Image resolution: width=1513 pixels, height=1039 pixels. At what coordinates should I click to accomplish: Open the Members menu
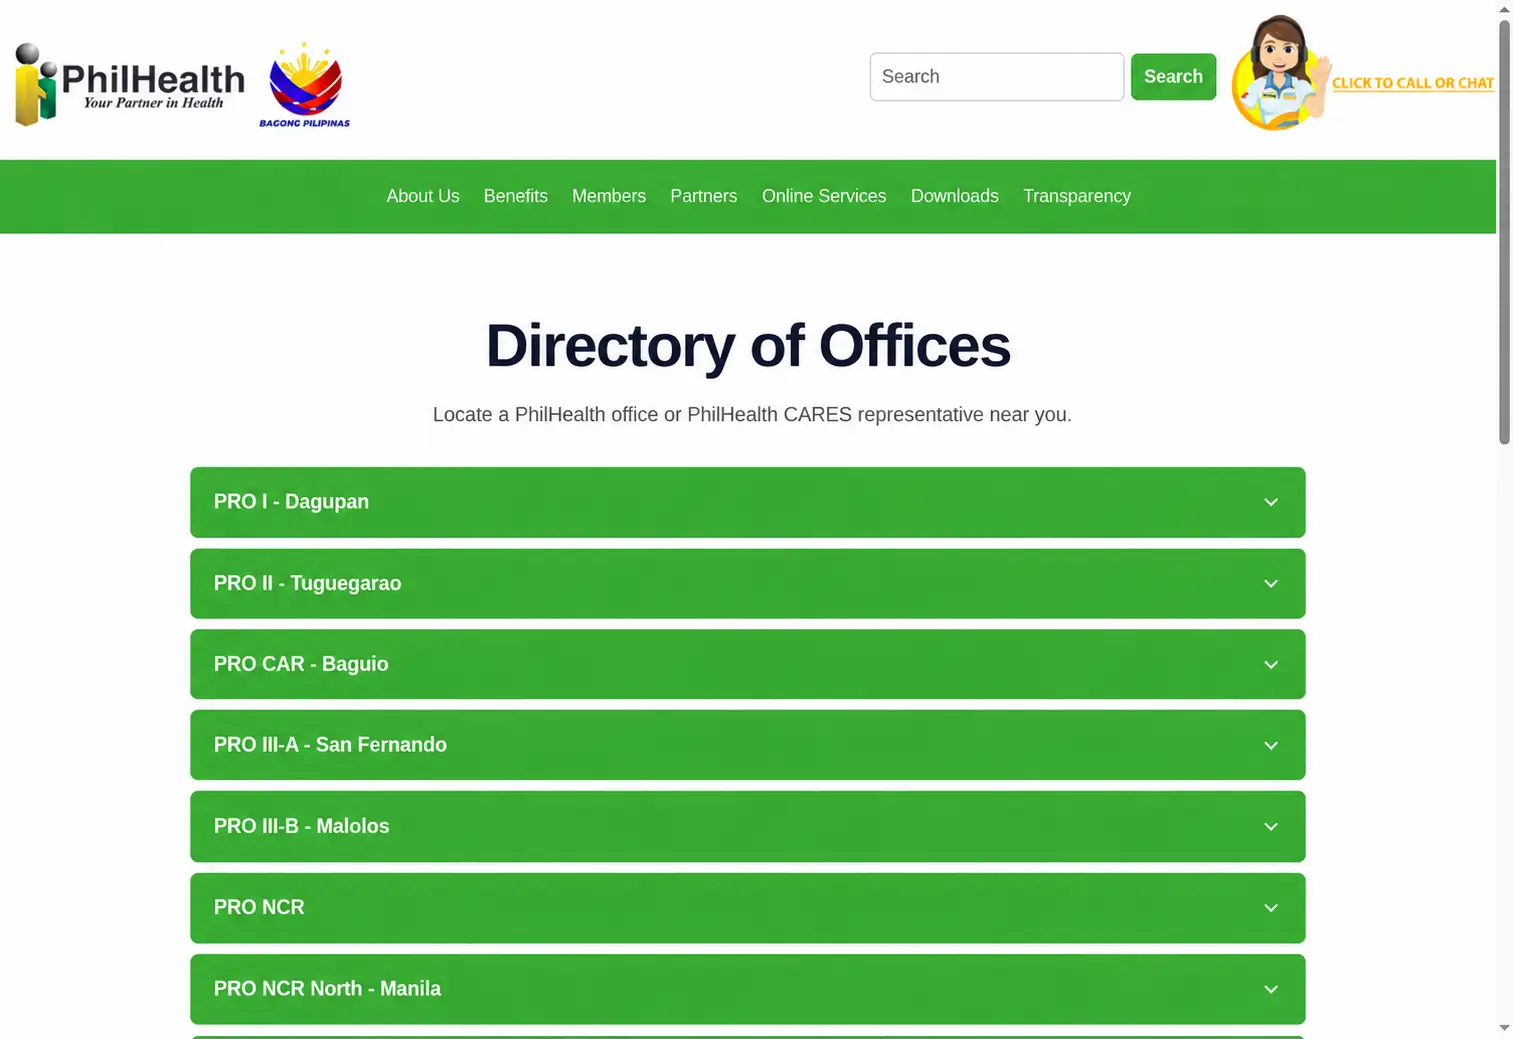(x=609, y=196)
